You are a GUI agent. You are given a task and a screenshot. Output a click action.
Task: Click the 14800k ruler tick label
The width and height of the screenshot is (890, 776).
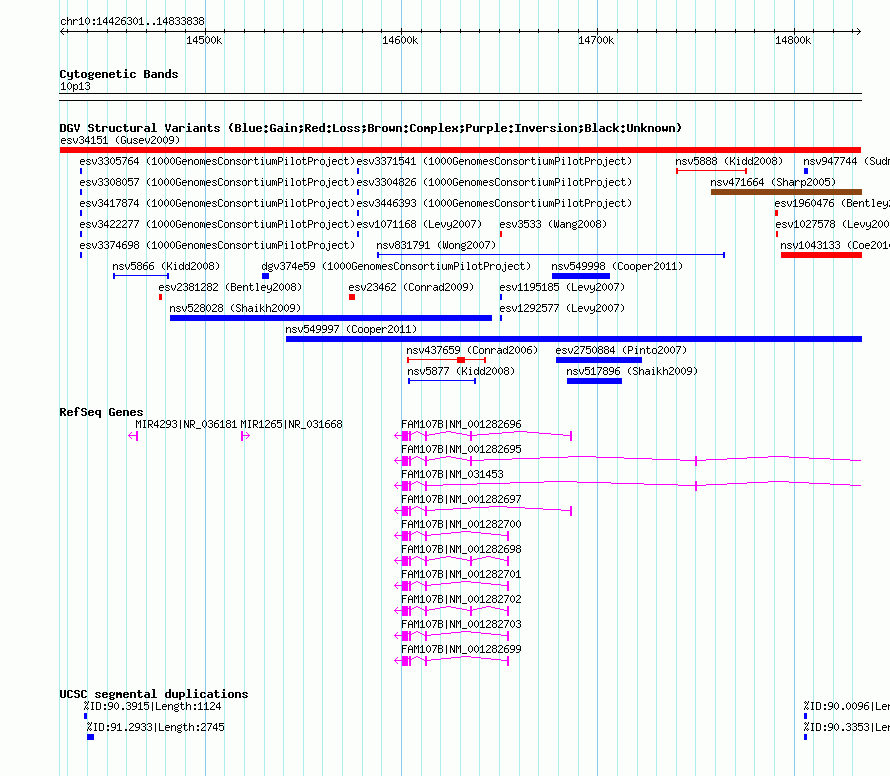[793, 40]
